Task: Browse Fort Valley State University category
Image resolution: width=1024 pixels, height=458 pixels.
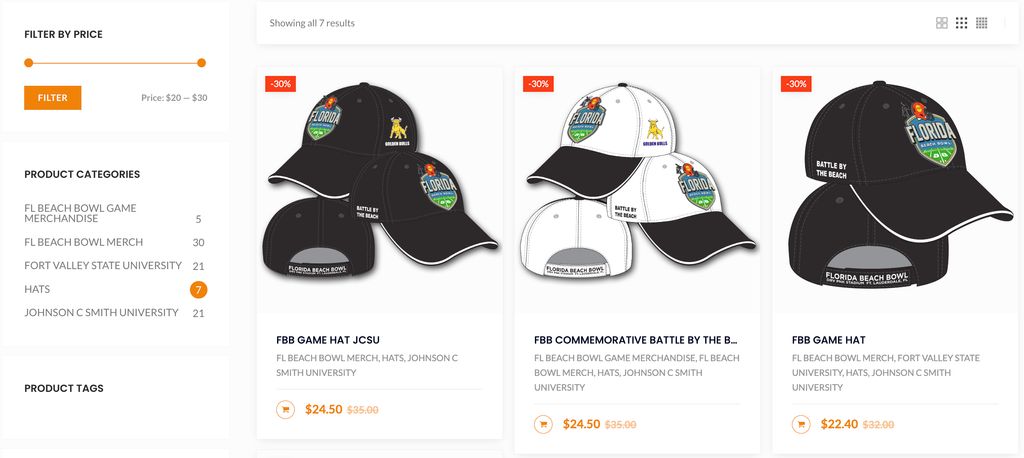Action: (103, 266)
